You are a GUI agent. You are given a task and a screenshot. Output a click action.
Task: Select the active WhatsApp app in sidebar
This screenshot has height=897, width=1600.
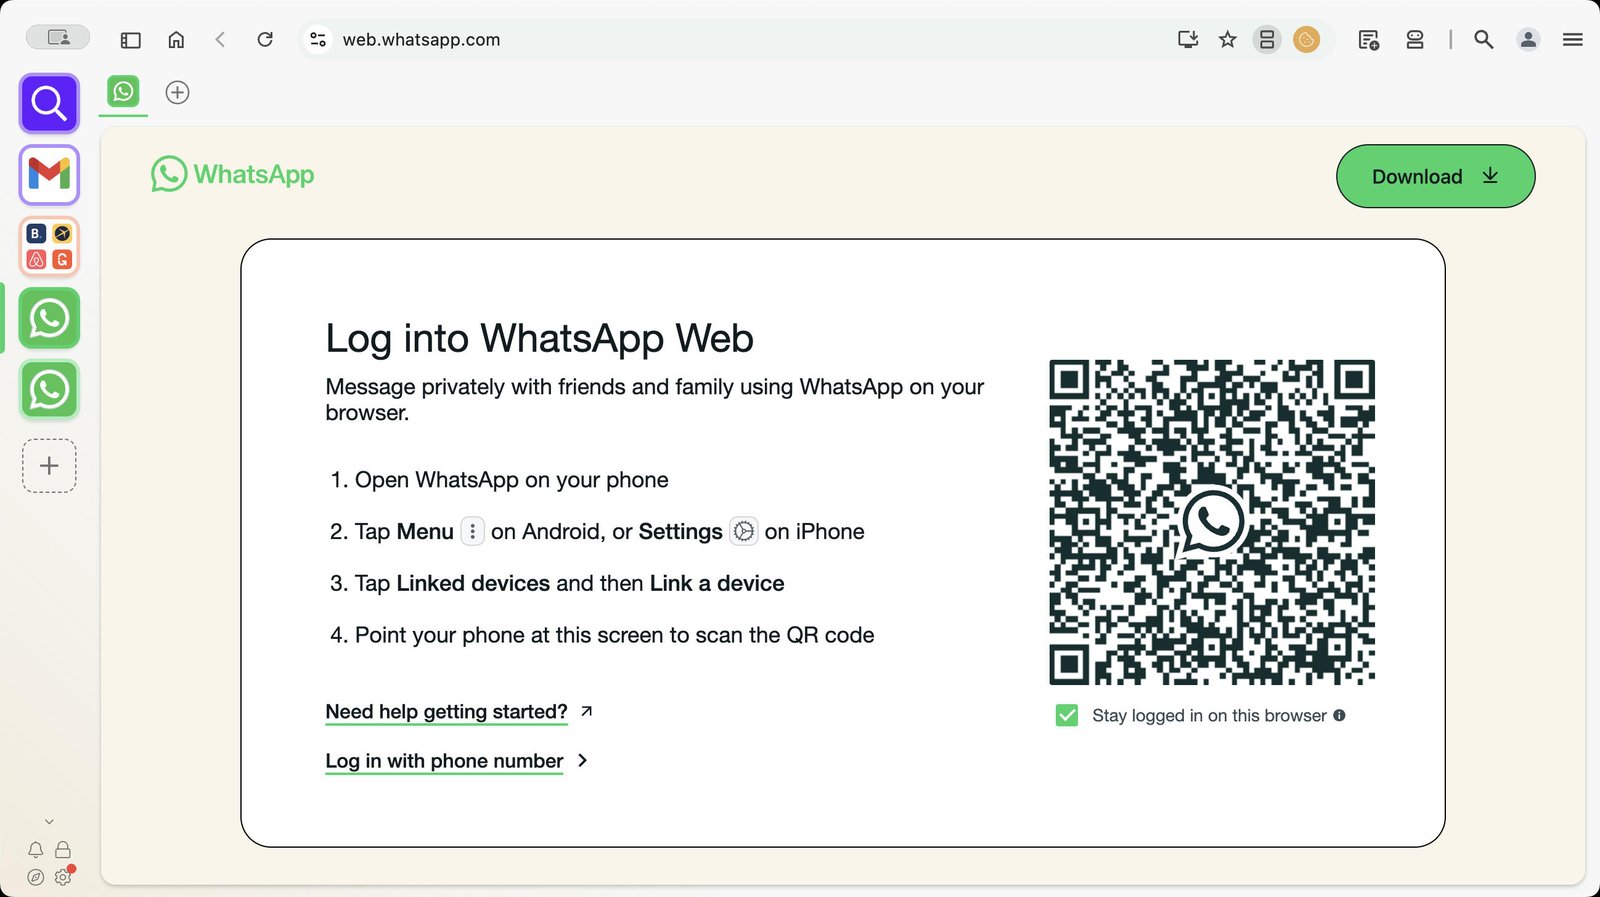(49, 318)
